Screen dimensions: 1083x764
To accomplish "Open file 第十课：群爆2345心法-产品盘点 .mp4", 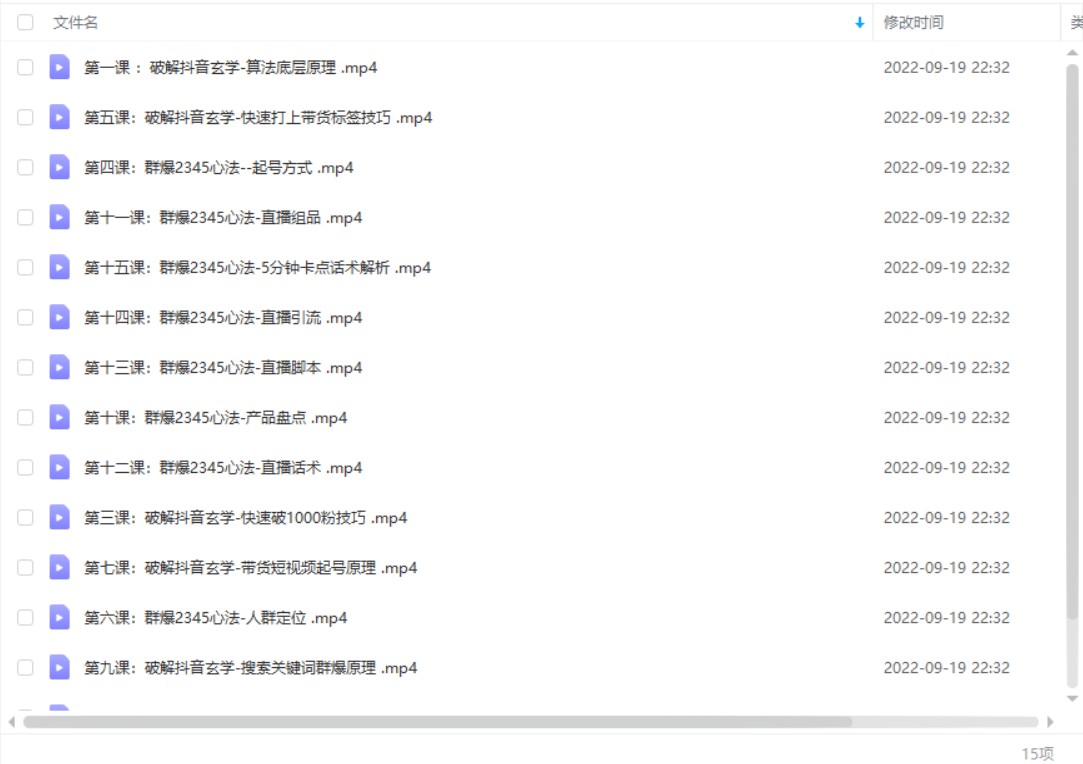I will pyautogui.click(x=215, y=418).
